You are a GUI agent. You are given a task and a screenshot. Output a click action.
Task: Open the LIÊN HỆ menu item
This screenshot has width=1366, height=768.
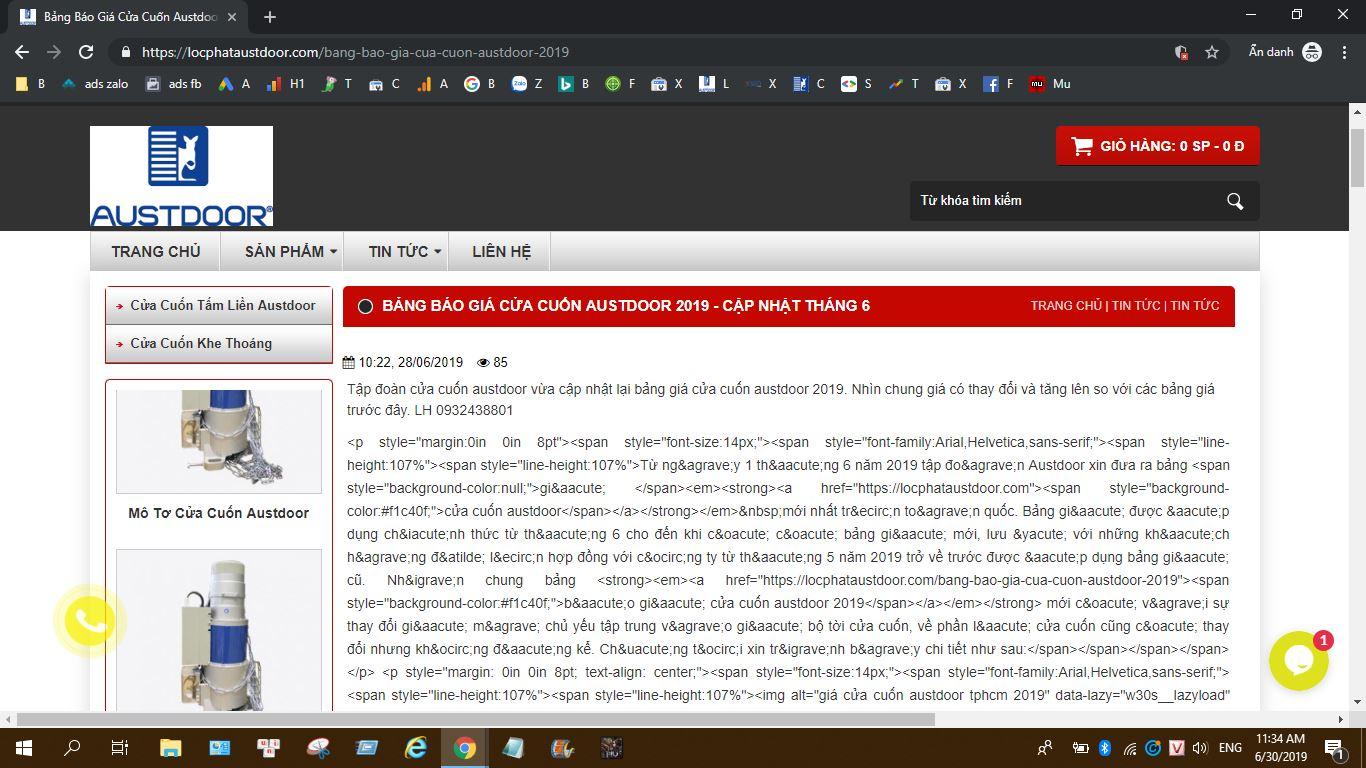coord(501,251)
